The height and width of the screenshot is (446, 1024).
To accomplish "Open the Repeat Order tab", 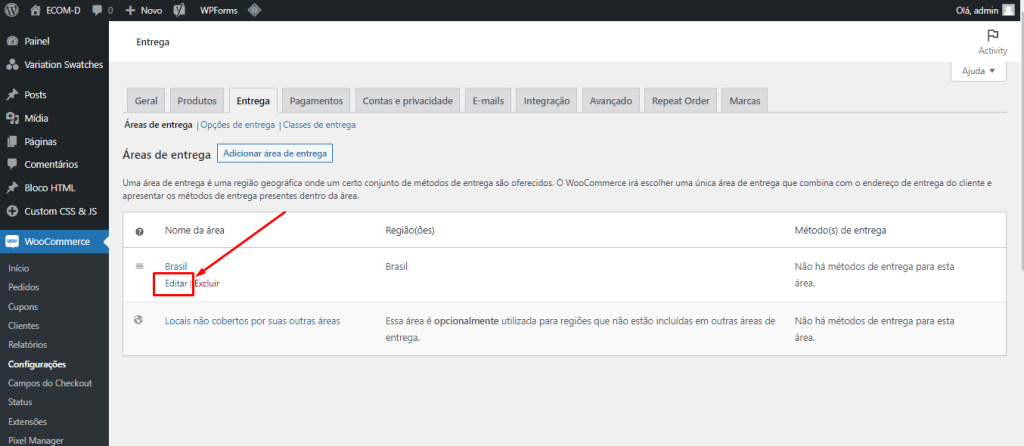I will click(x=681, y=101).
